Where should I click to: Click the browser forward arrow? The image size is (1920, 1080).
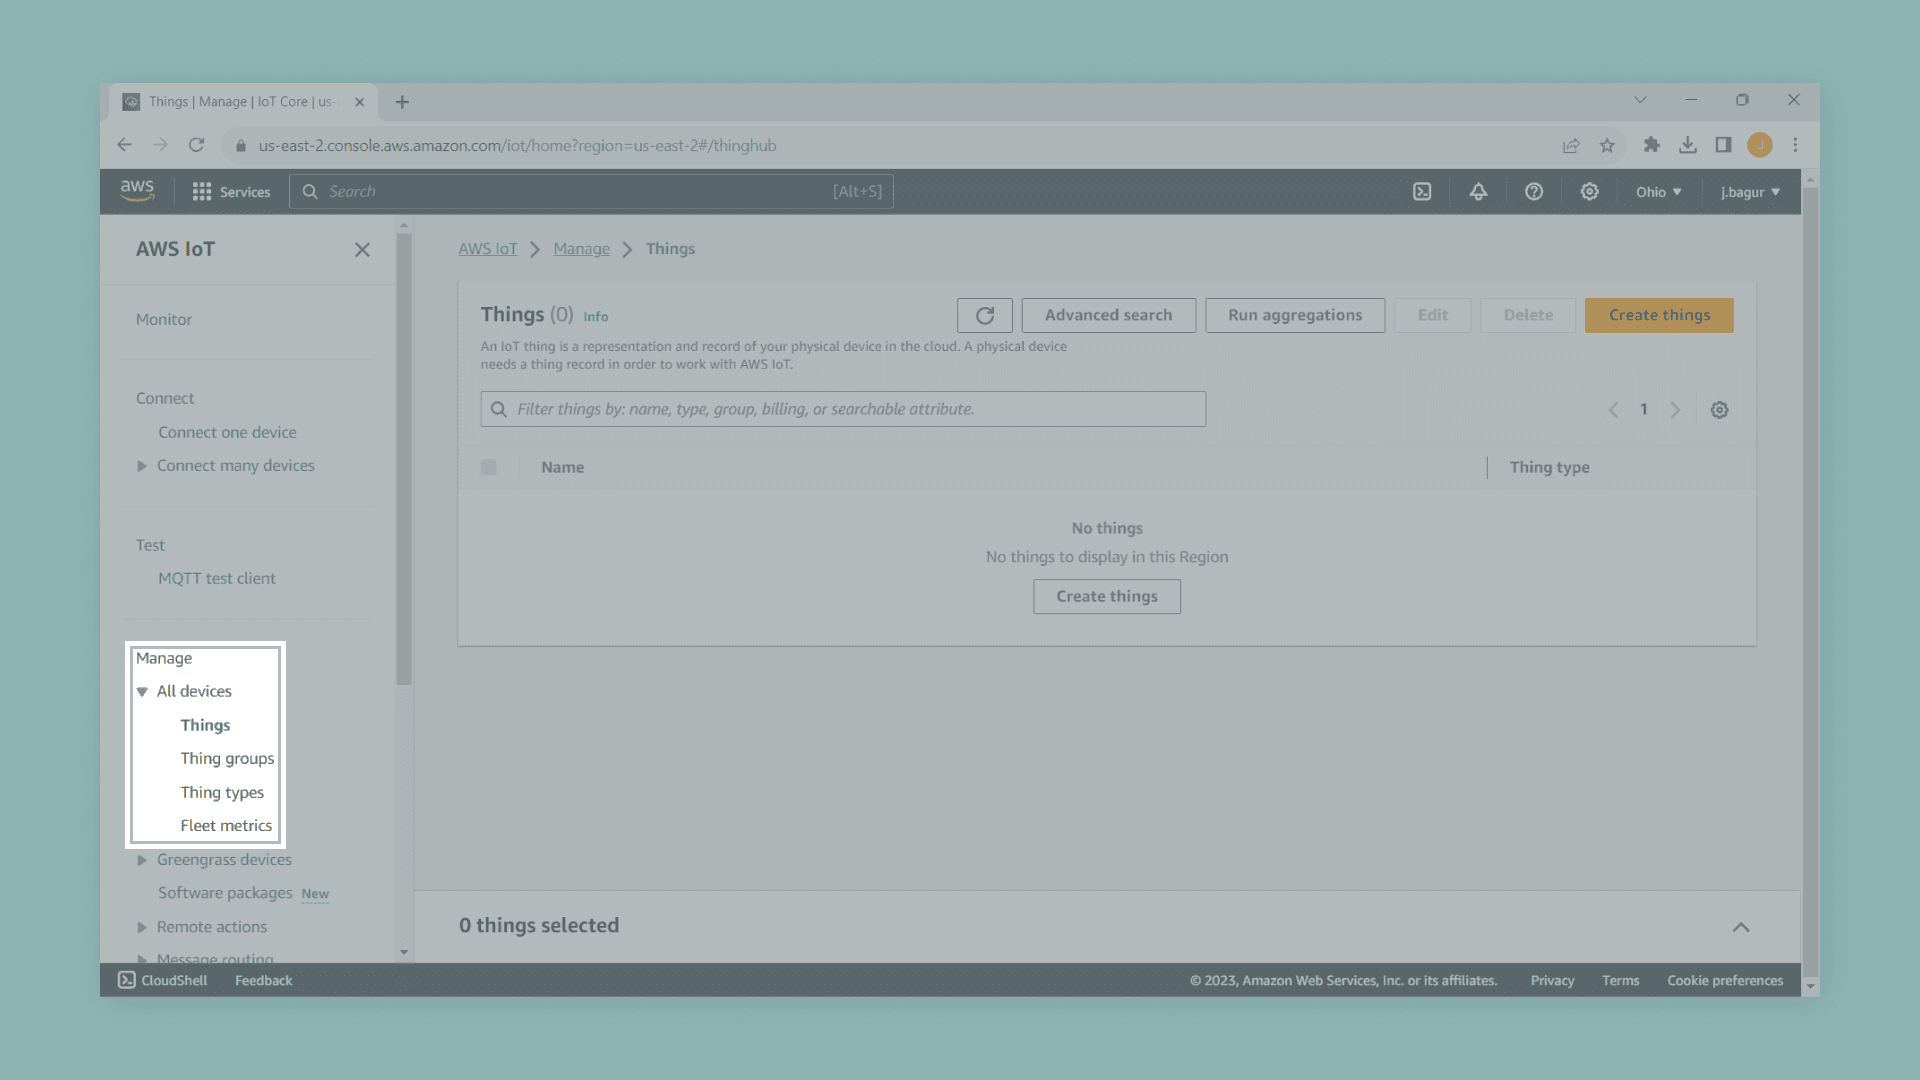click(x=160, y=145)
